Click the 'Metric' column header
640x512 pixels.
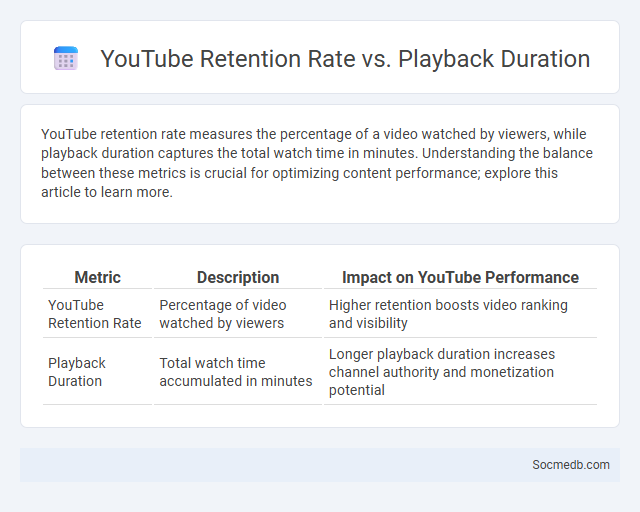click(98, 277)
